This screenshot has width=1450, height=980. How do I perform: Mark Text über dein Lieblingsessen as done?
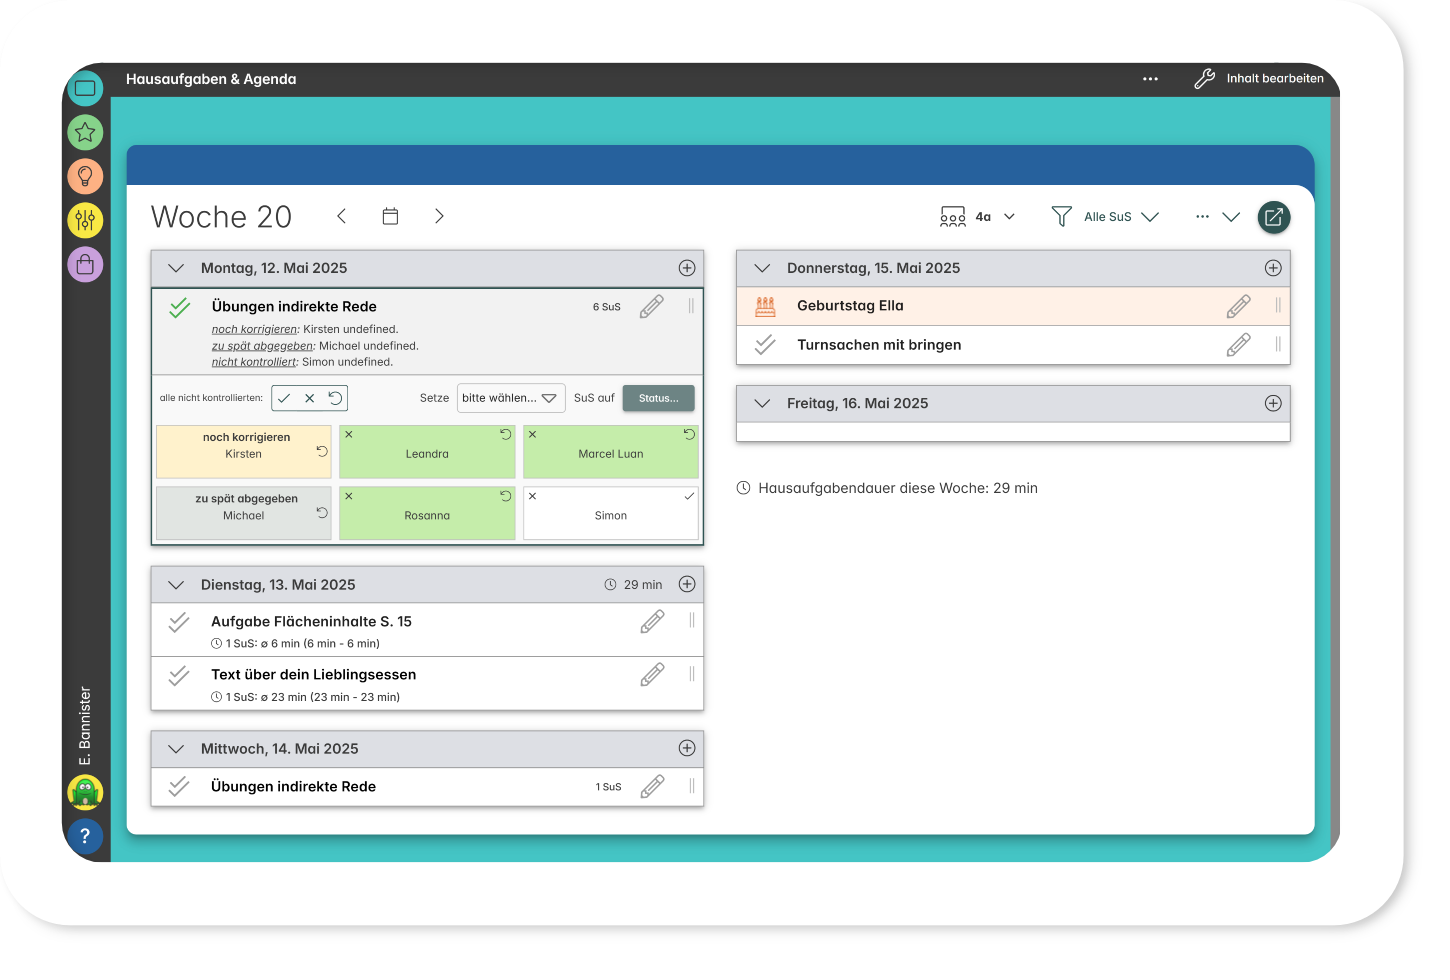(179, 676)
